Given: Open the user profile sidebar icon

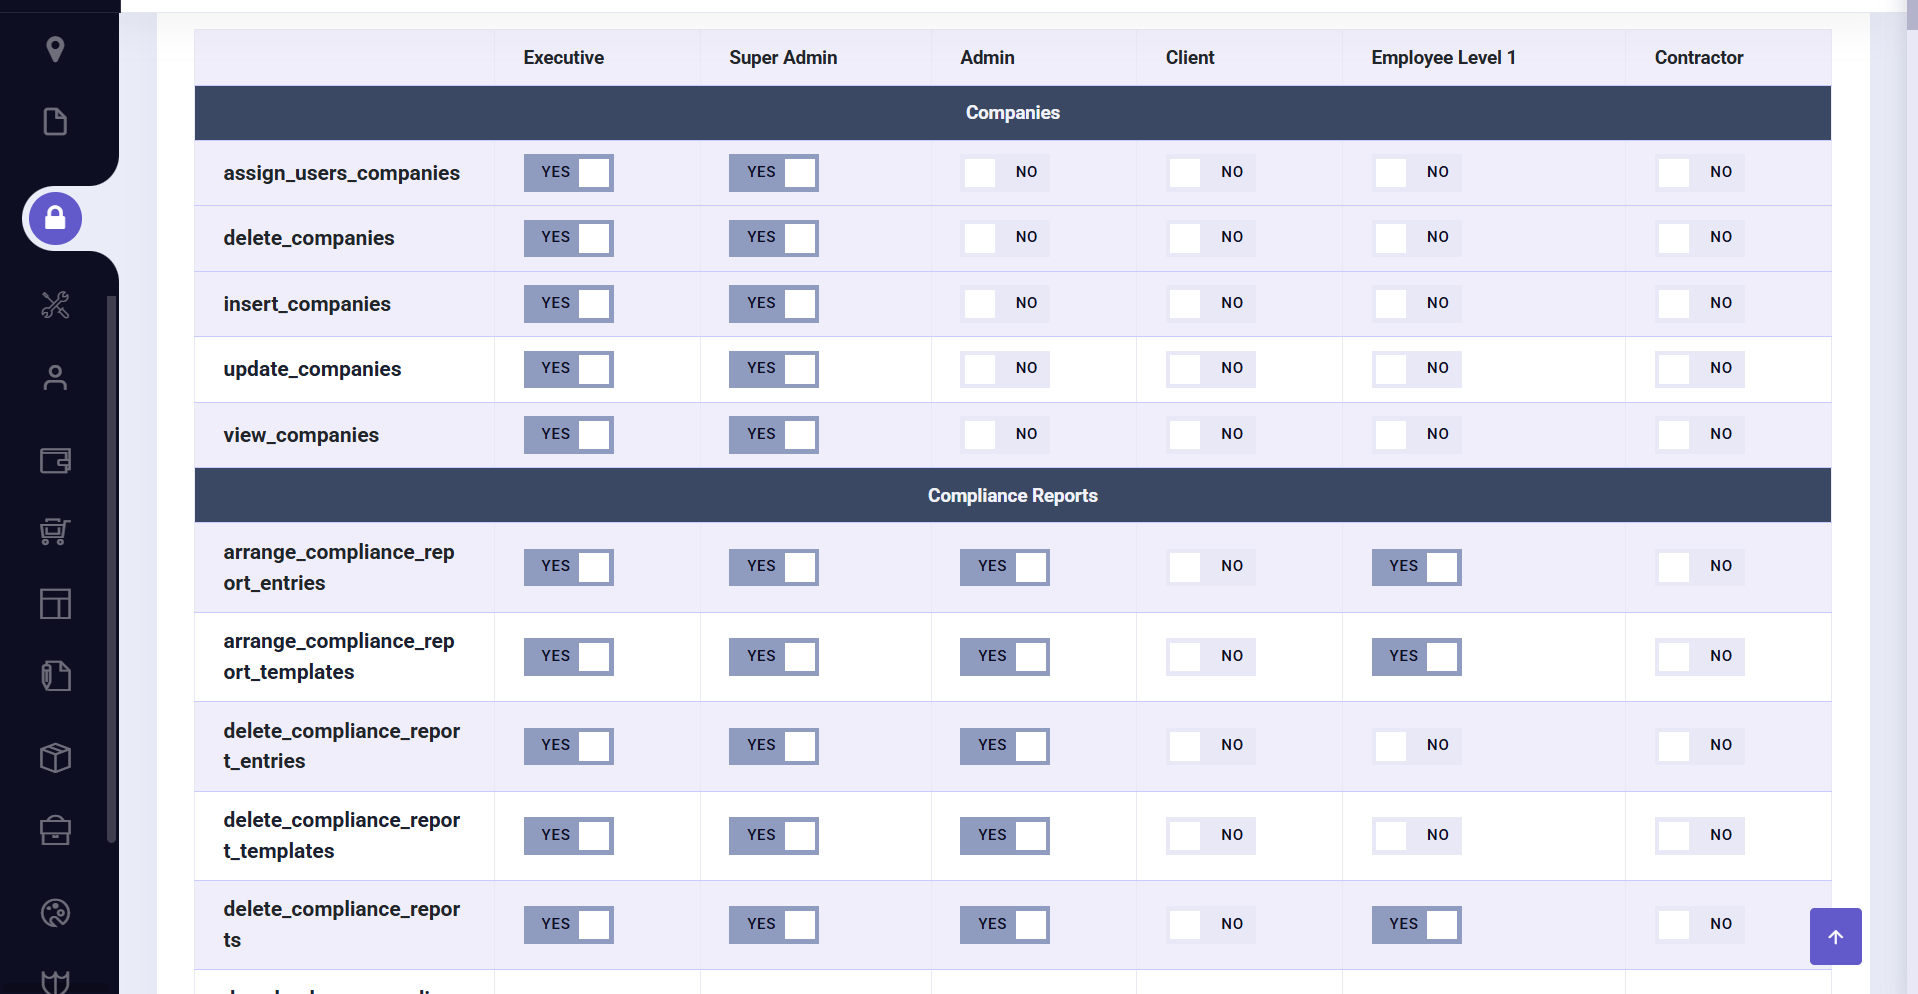Looking at the screenshot, I should click(x=55, y=377).
